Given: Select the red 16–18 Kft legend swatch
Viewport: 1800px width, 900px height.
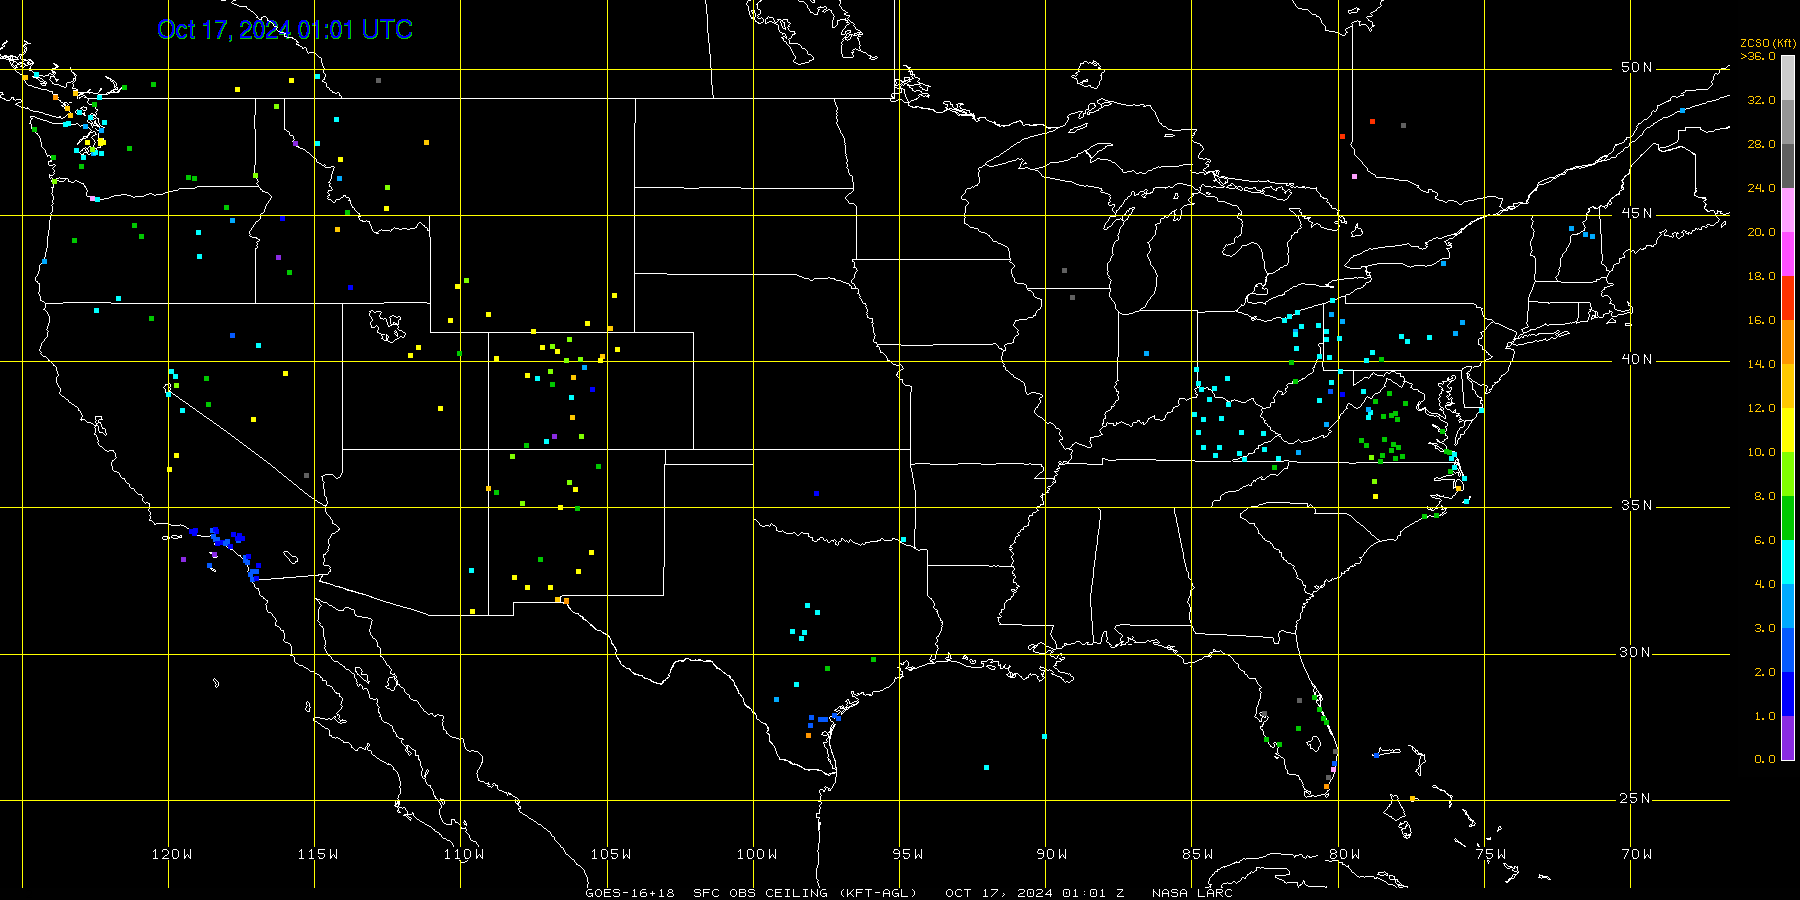Looking at the screenshot, I should point(1788,298).
